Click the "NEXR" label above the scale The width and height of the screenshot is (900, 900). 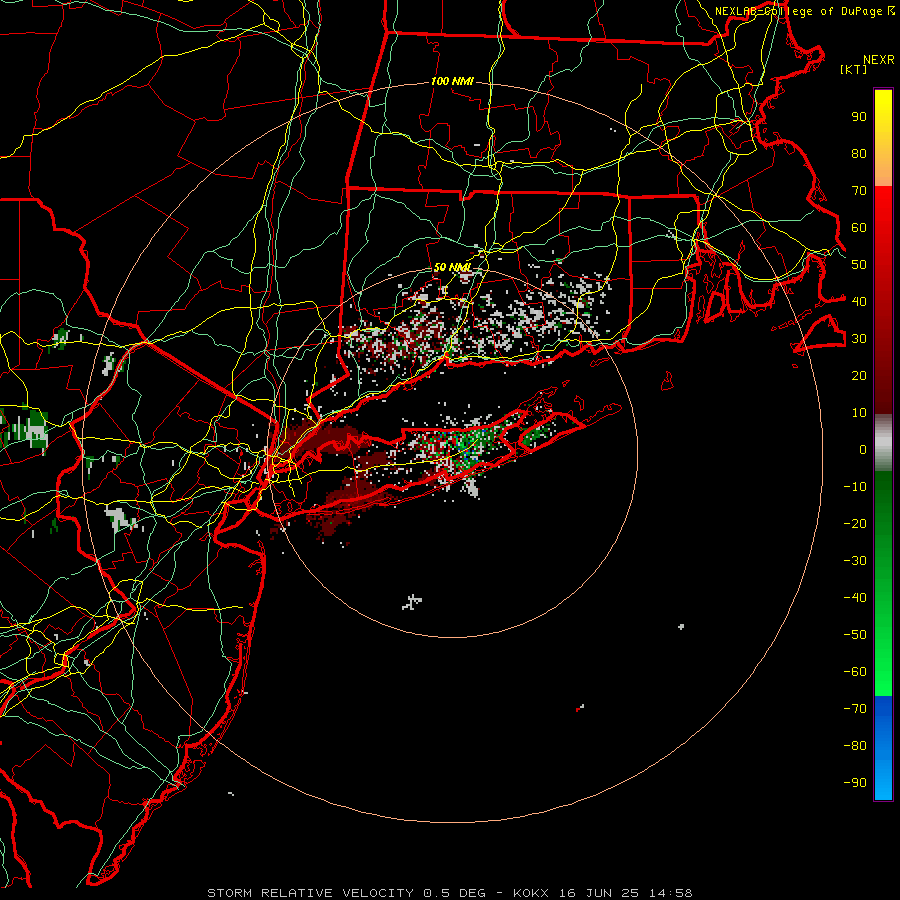tap(878, 60)
